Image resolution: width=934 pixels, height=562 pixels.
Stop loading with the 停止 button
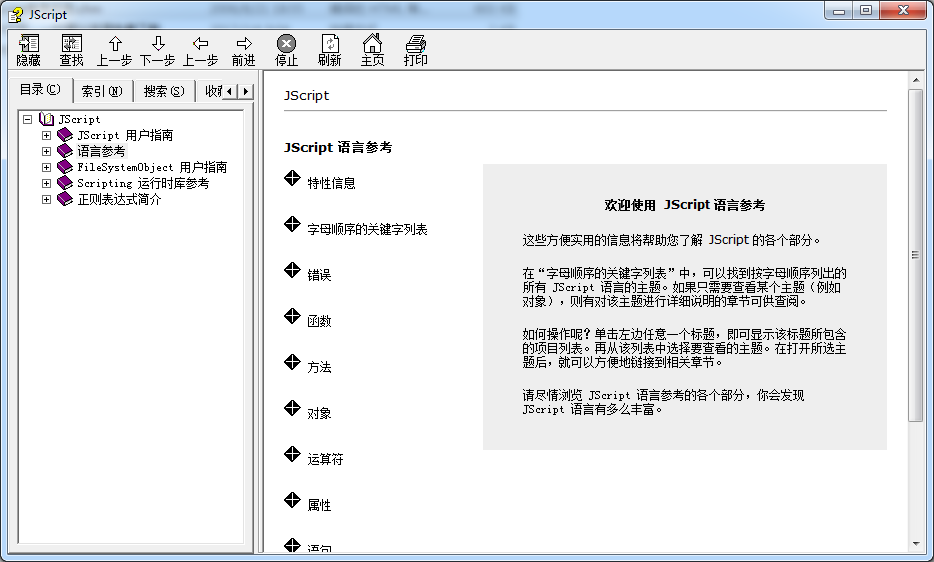287,50
